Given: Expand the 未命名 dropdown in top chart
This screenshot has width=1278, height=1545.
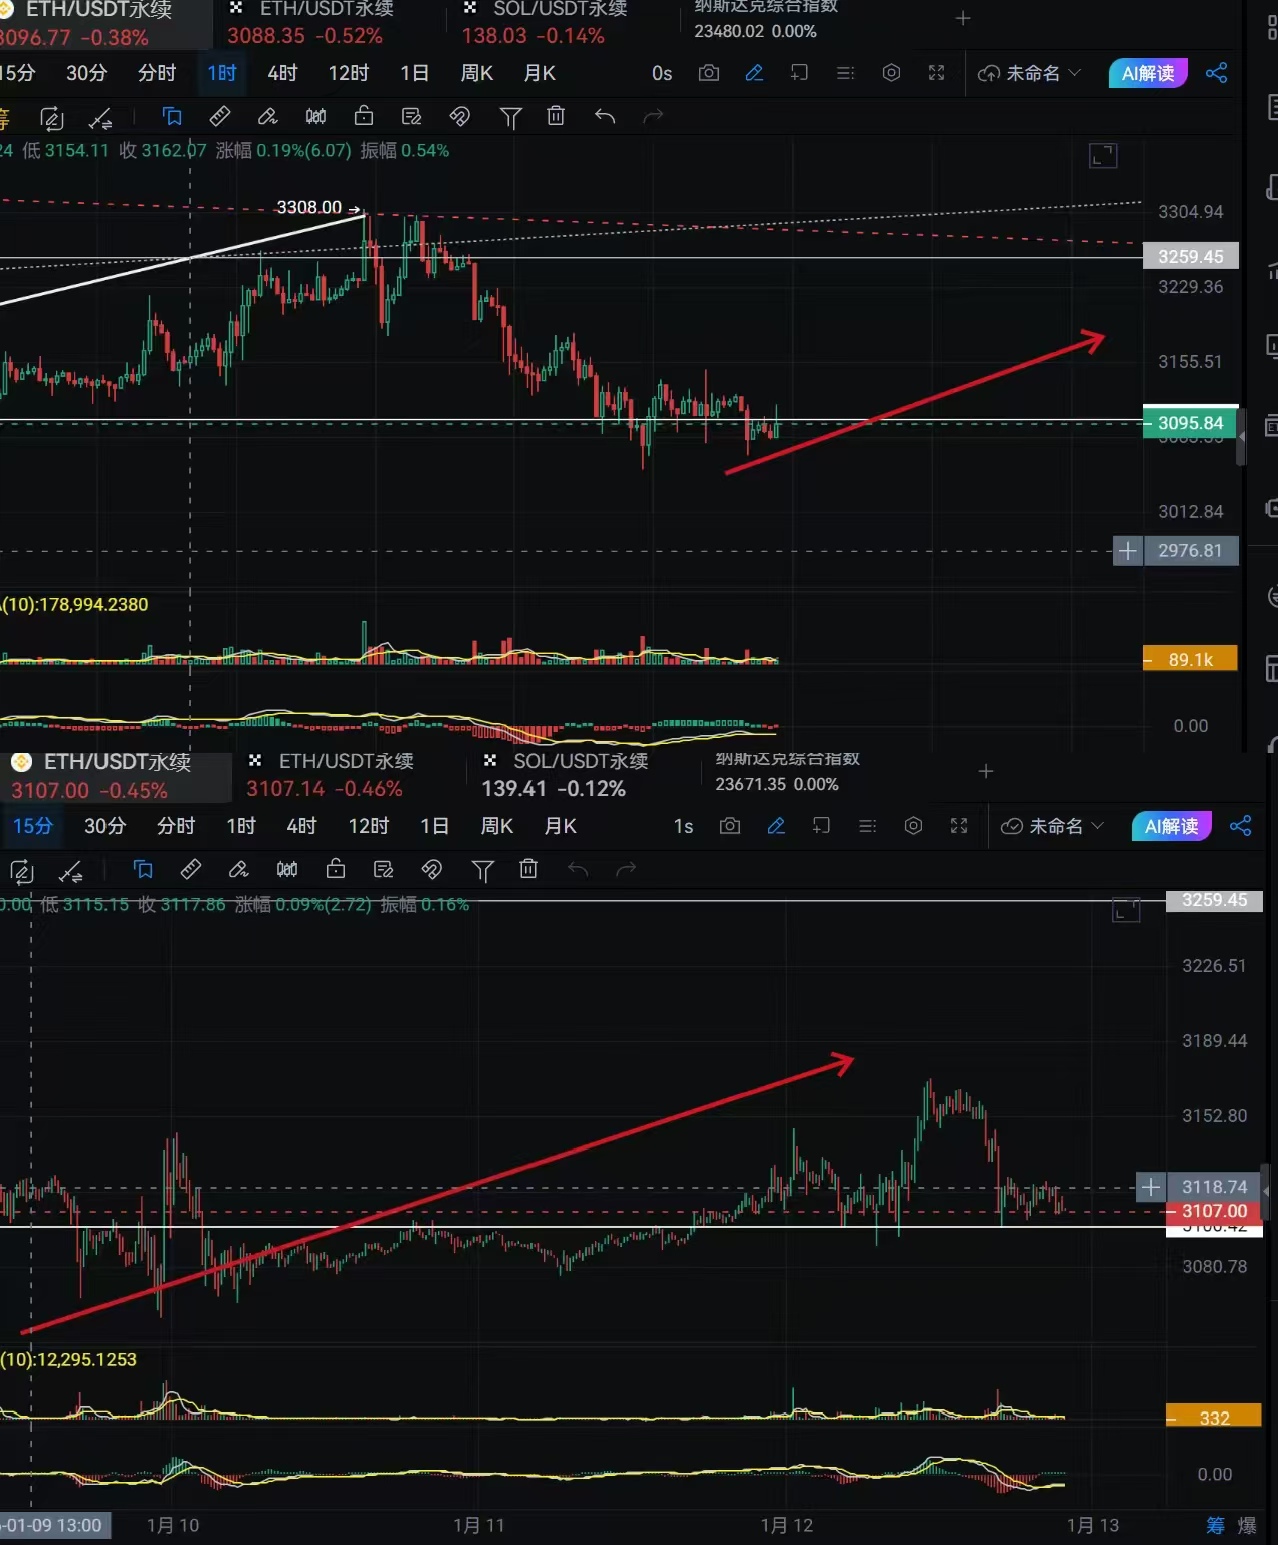Looking at the screenshot, I should tap(1029, 73).
